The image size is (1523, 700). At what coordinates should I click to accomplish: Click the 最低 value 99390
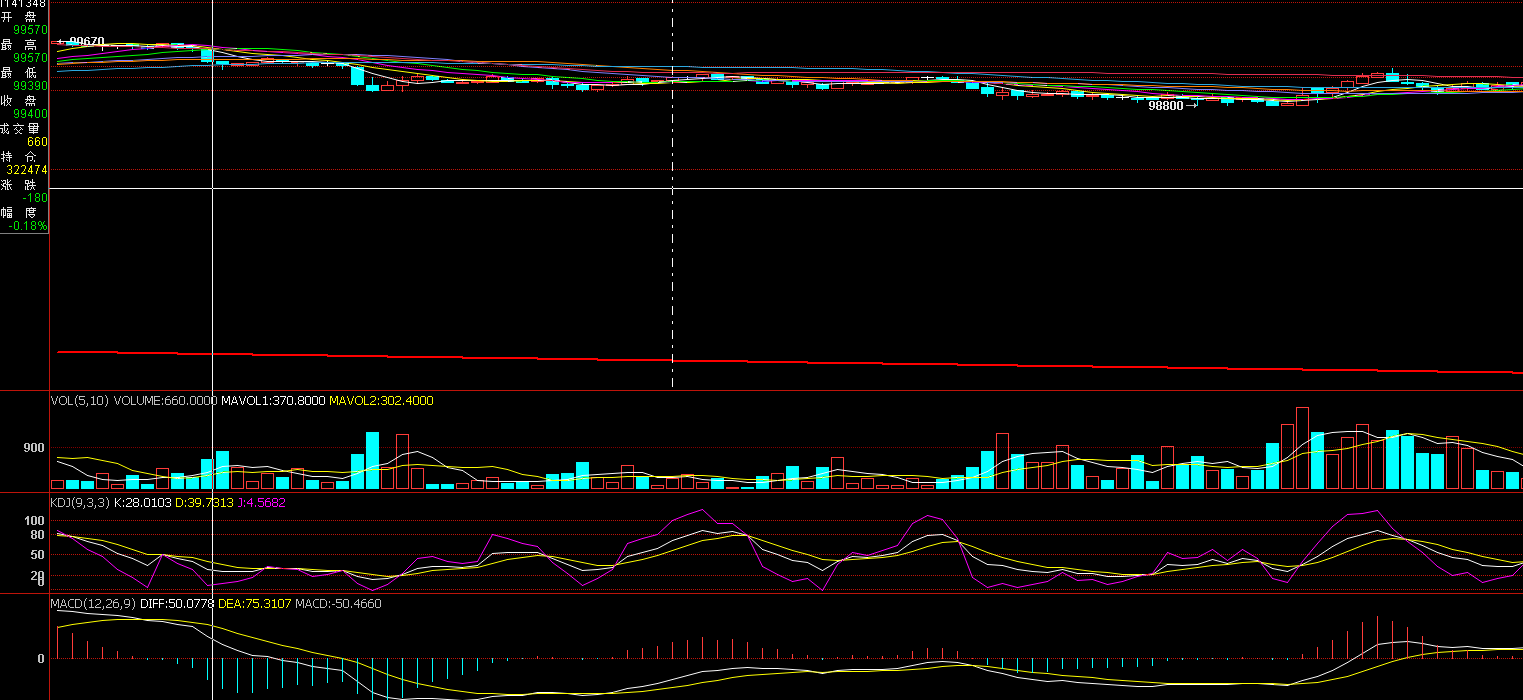[30, 86]
